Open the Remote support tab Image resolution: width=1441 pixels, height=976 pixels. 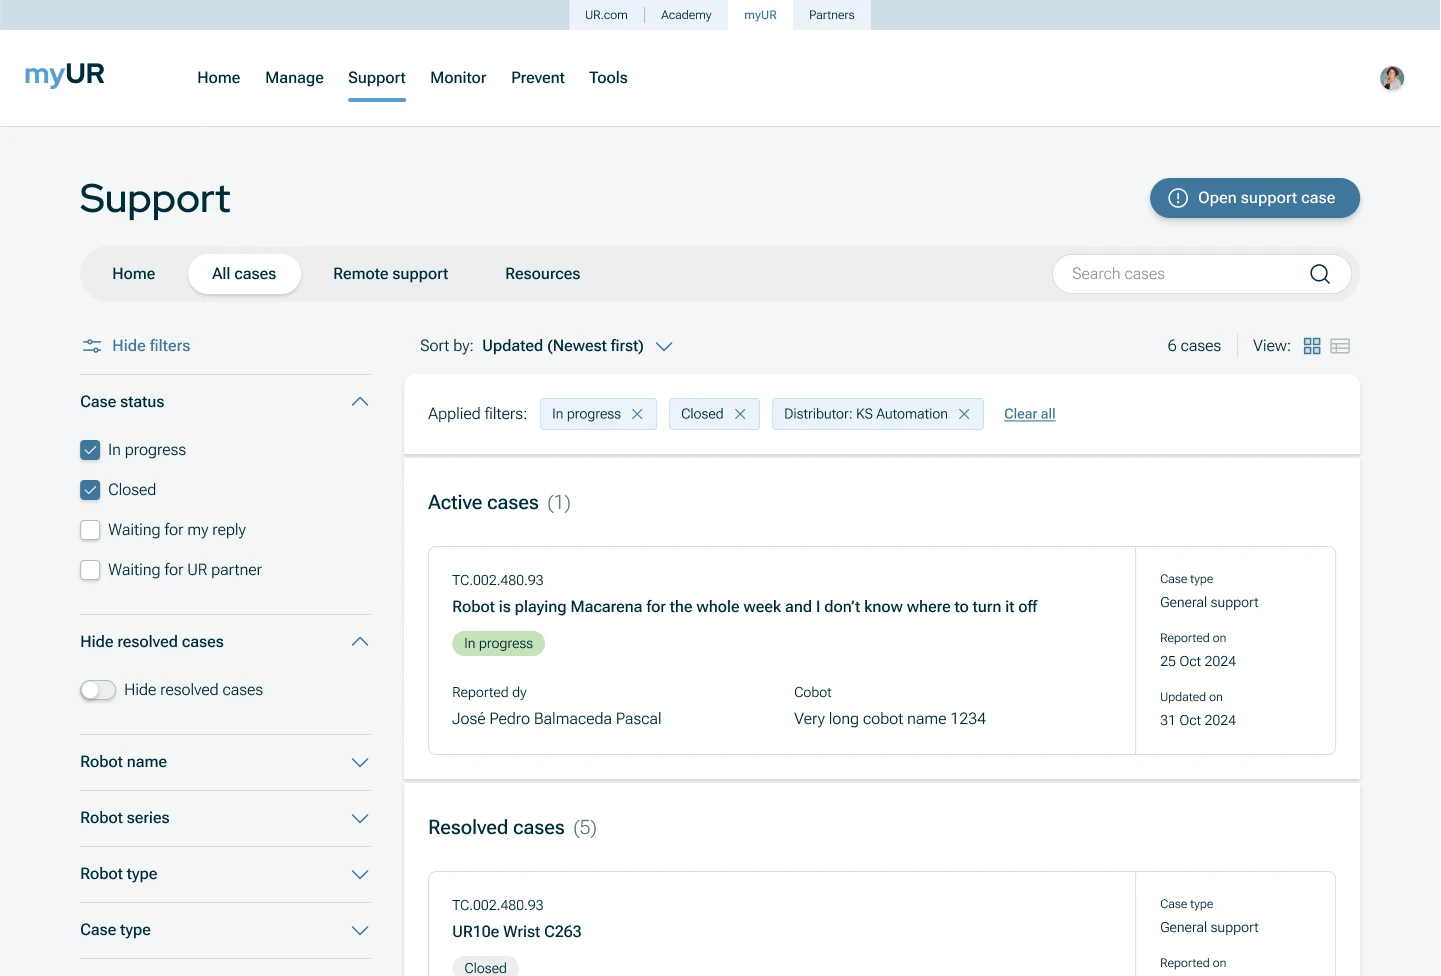[390, 274]
